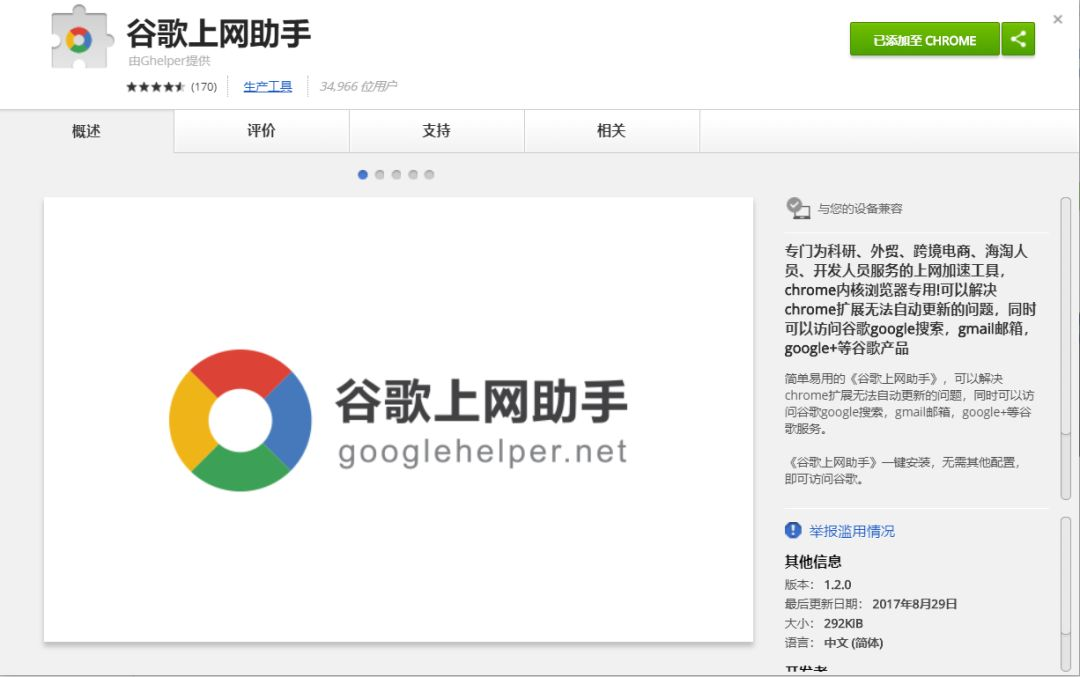Click the 谷歌上网助手 title heading

pos(218,34)
